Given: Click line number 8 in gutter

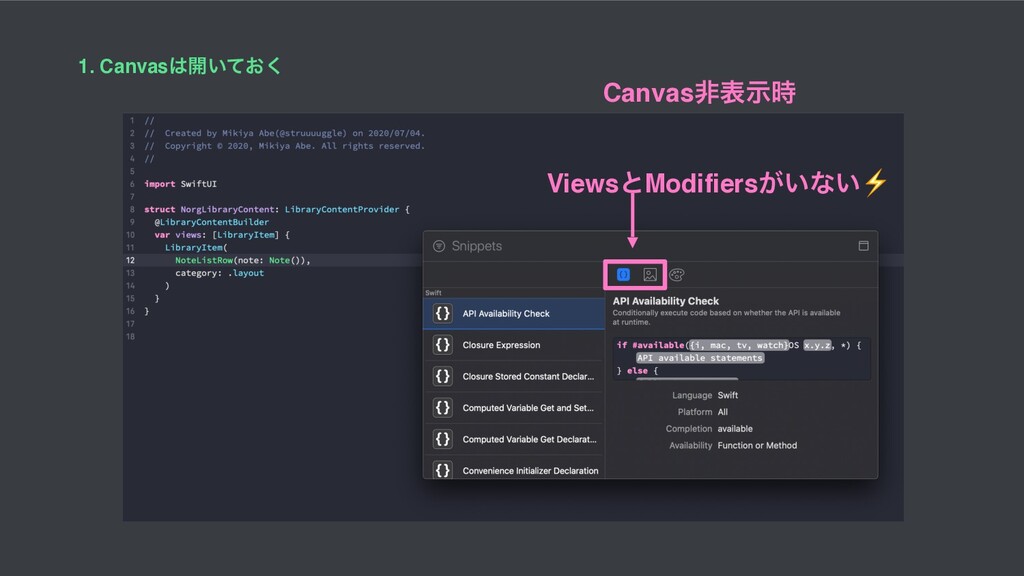Looking at the screenshot, I should coord(131,209).
